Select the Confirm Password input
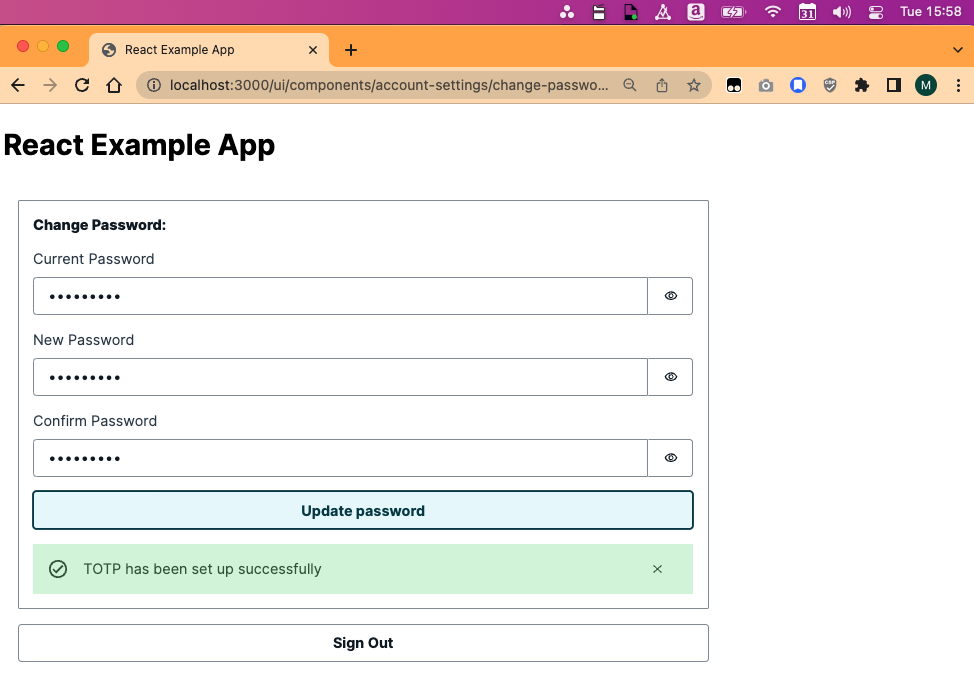 click(x=340, y=458)
